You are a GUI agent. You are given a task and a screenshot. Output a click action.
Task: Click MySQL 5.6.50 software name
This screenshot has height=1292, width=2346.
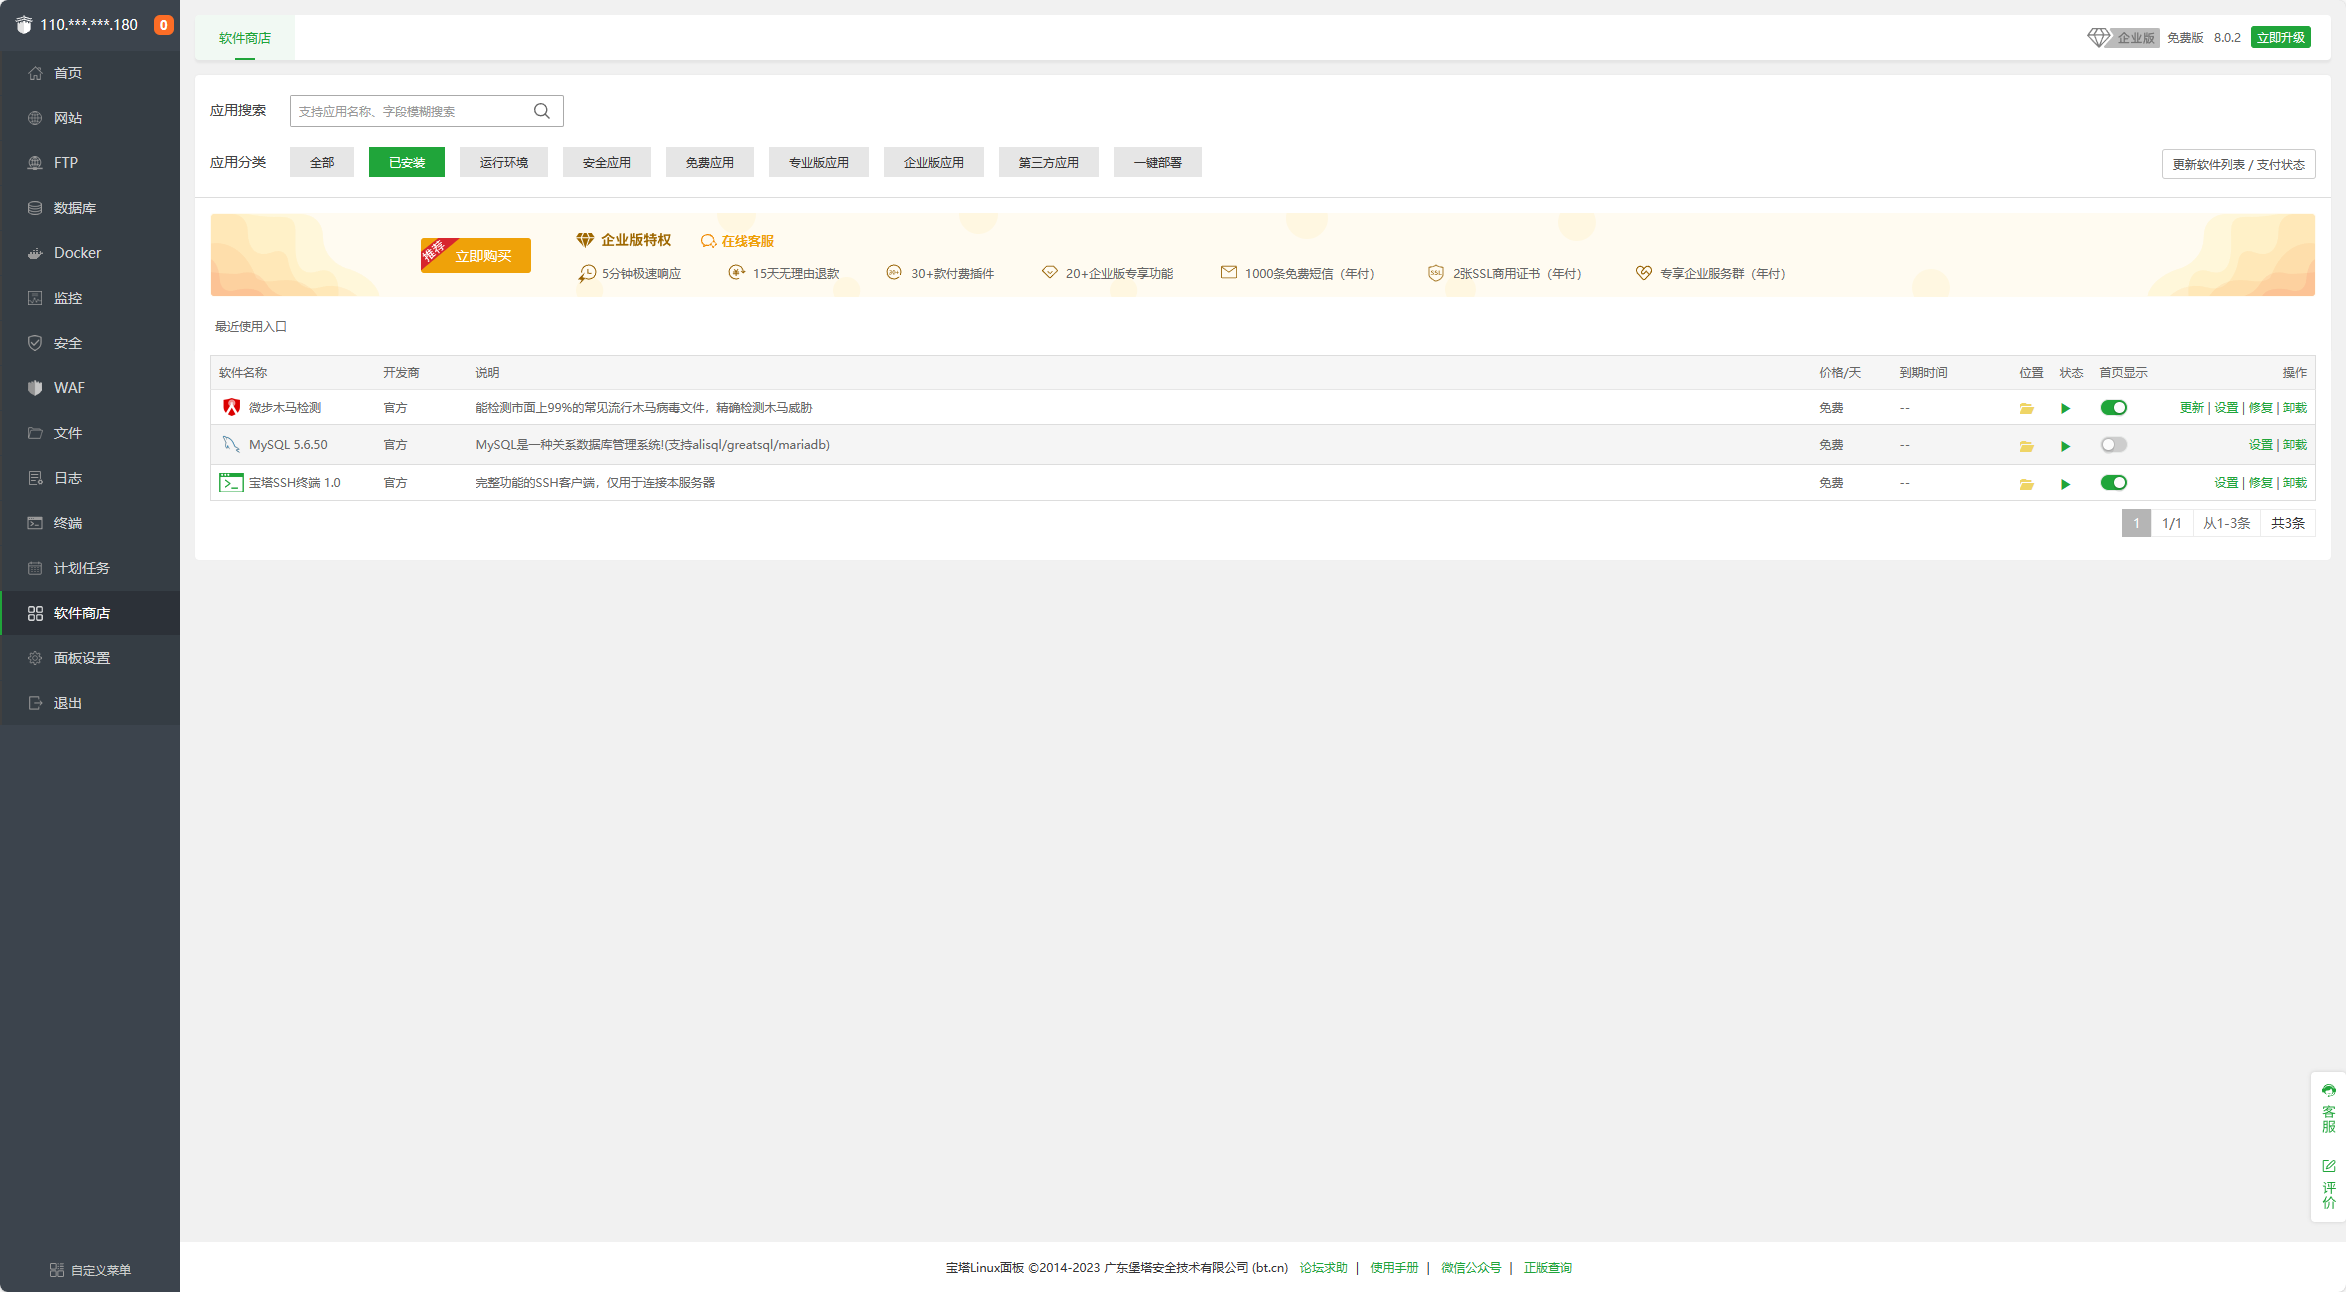click(x=288, y=445)
